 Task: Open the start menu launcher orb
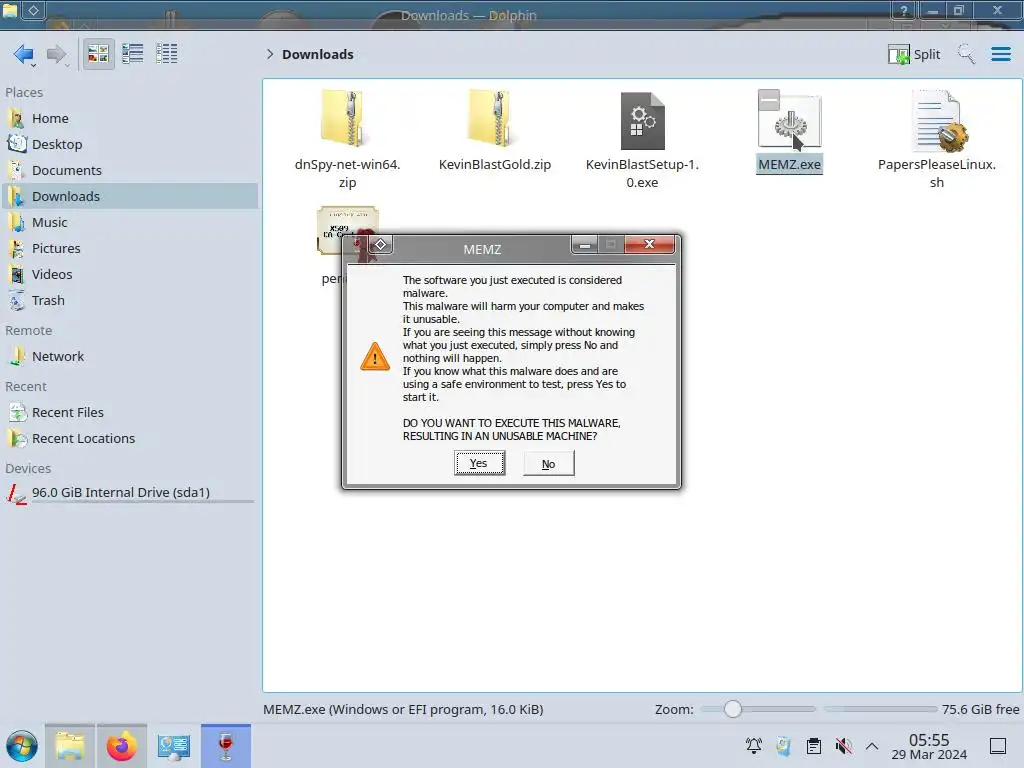[x=22, y=746]
